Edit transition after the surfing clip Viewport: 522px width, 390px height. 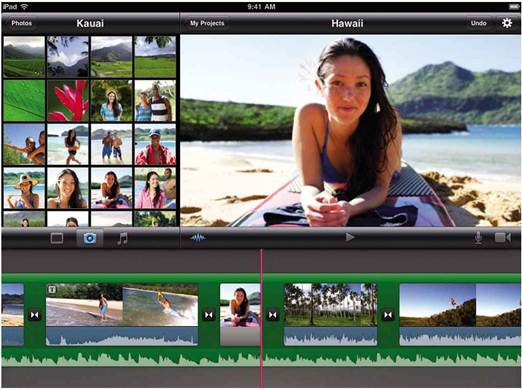pyautogui.click(x=209, y=315)
